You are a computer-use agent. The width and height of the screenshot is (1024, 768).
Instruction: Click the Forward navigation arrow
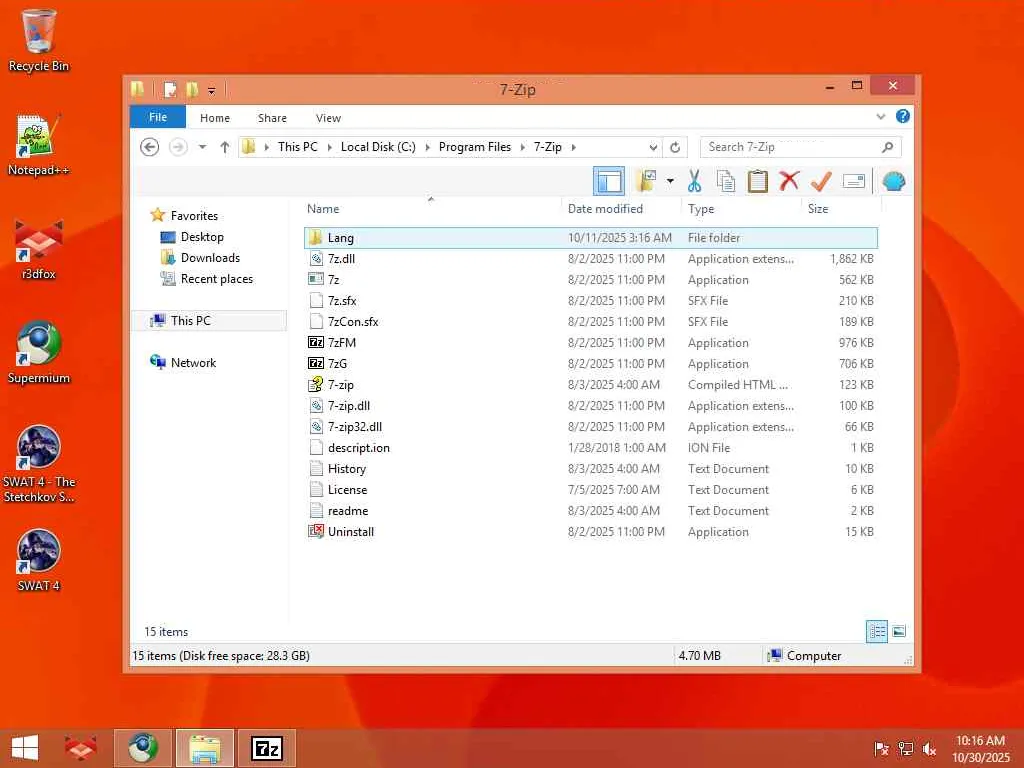(x=178, y=147)
